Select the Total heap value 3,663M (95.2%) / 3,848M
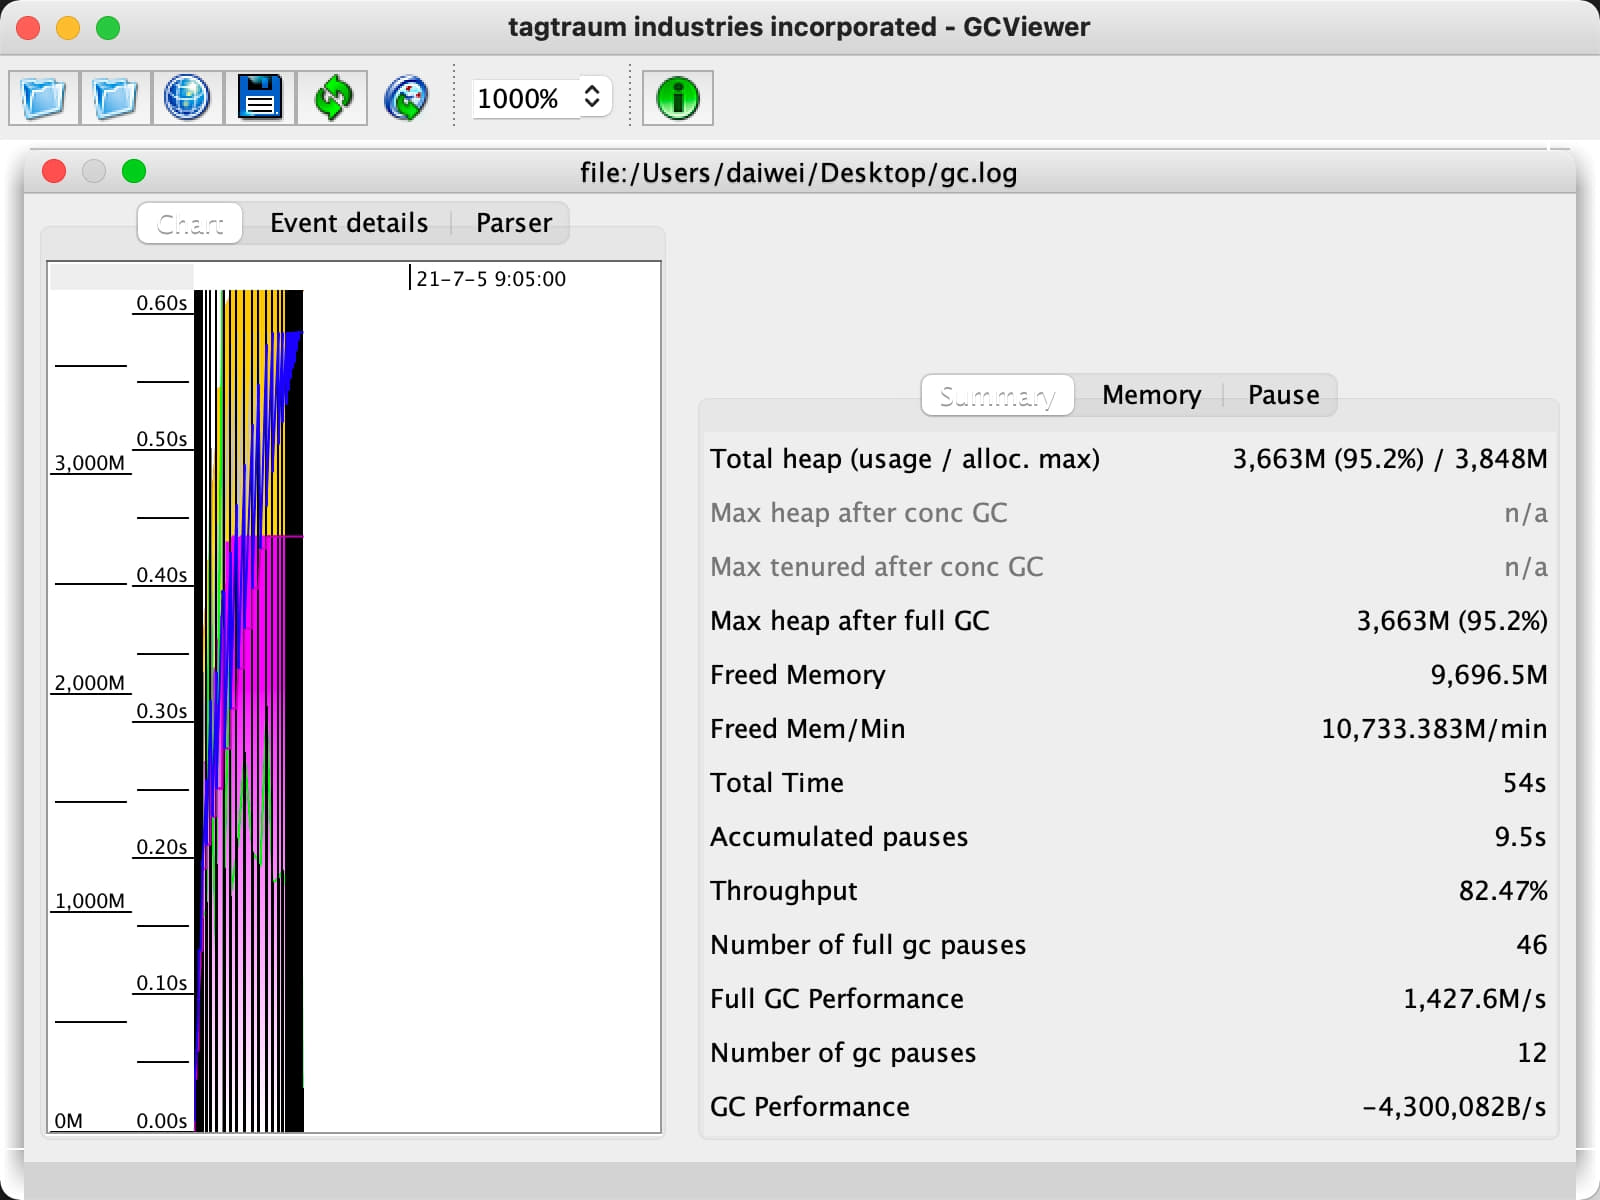Screen dimensions: 1600x1200 coord(1389,459)
